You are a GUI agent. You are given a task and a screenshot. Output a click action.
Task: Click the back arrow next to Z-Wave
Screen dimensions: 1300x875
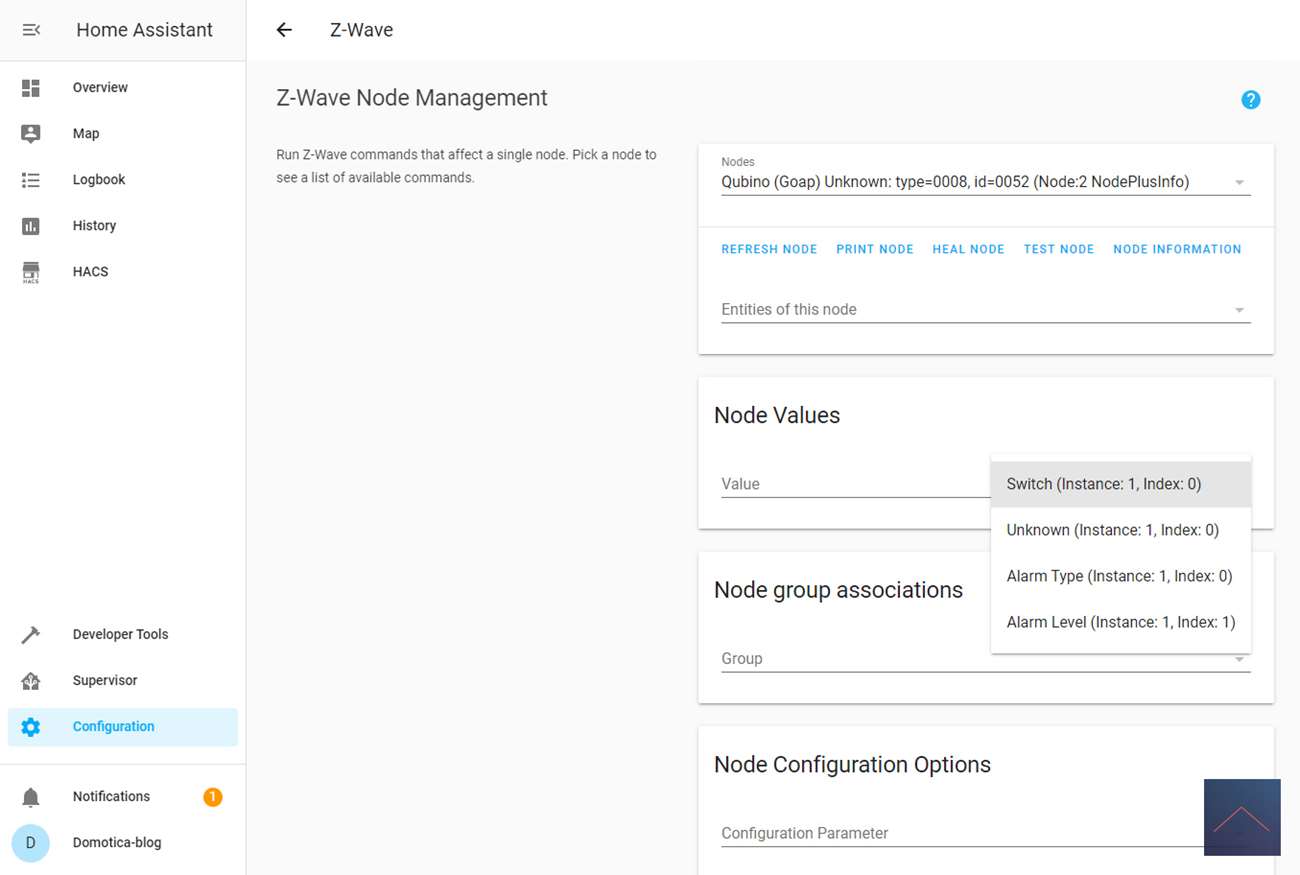[x=284, y=30]
